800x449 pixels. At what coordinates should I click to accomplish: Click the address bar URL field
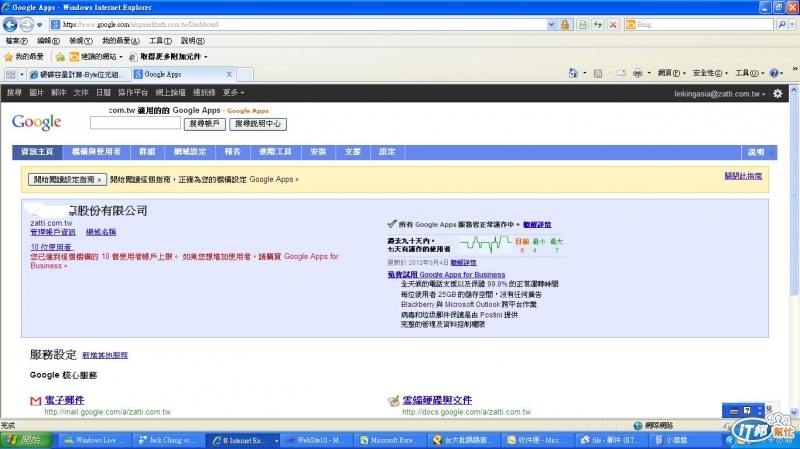click(298, 24)
